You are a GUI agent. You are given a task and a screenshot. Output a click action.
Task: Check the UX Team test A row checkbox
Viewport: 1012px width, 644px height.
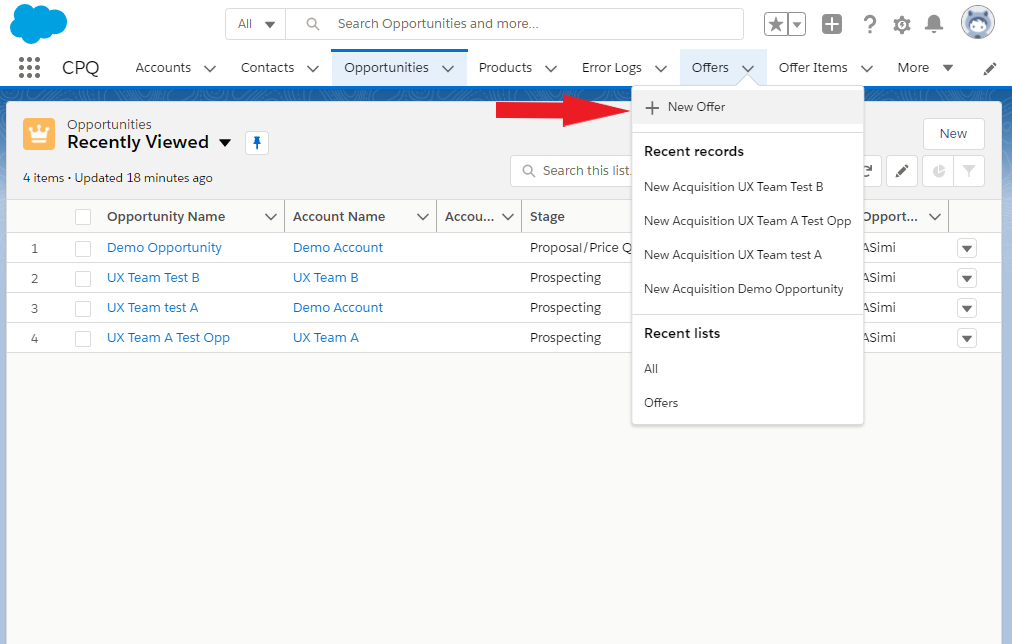click(x=83, y=308)
